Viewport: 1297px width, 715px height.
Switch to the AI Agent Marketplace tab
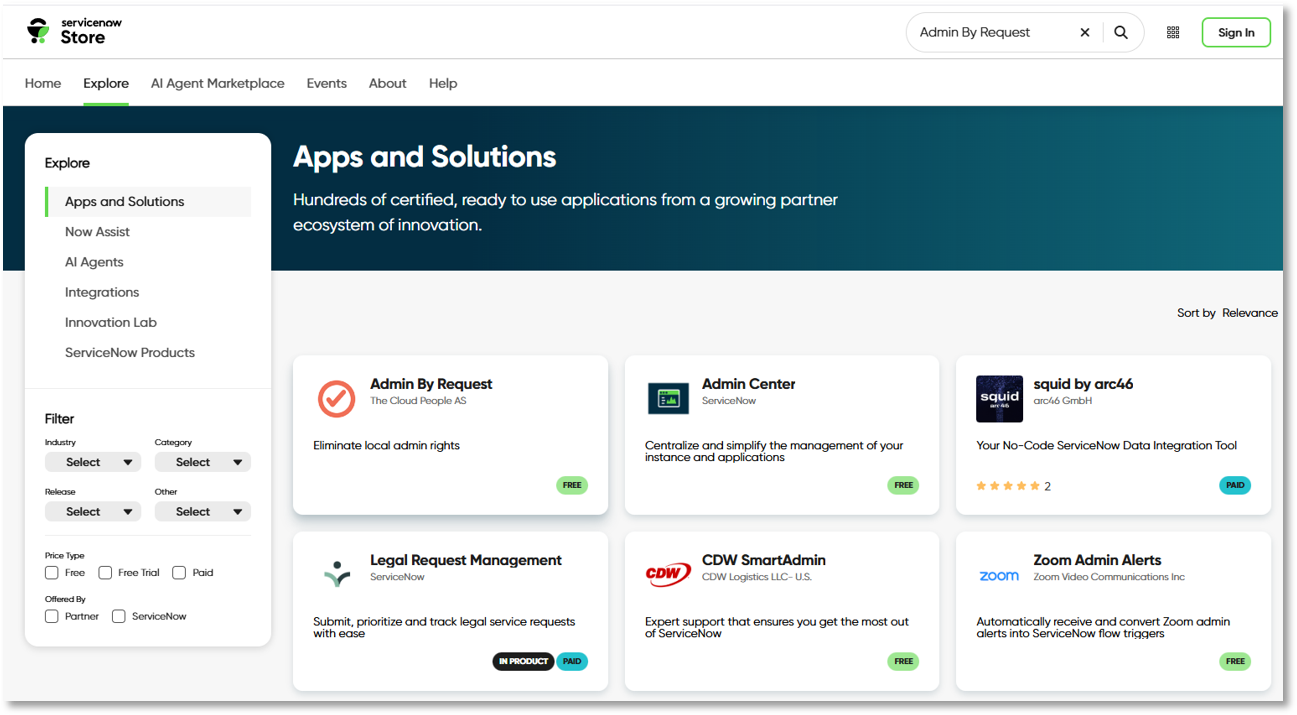coord(217,84)
